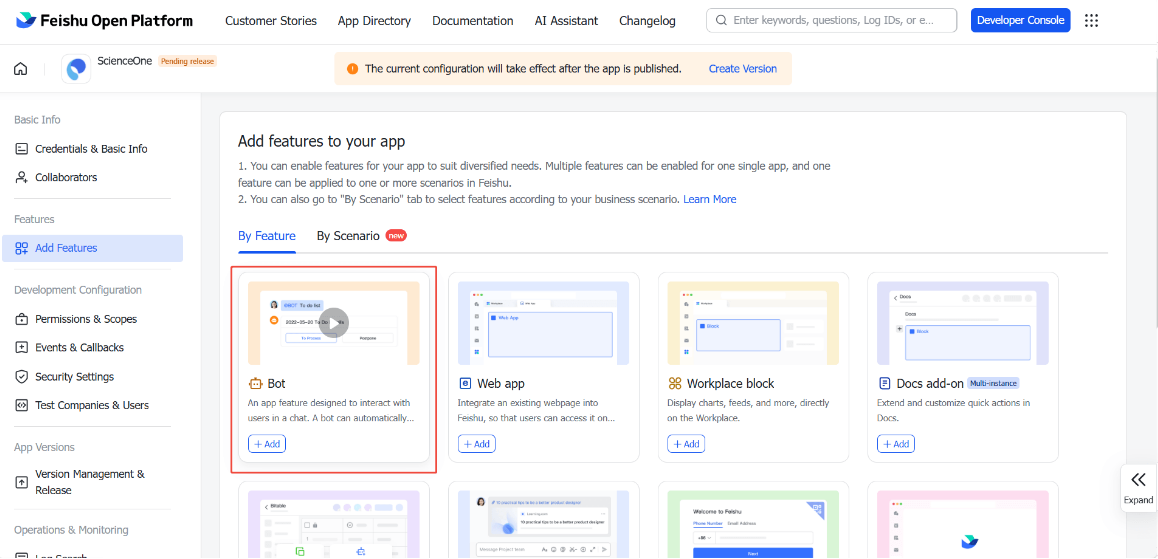1158x559 pixels.
Task: Go to the home icon
Action: pyautogui.click(x=21, y=69)
